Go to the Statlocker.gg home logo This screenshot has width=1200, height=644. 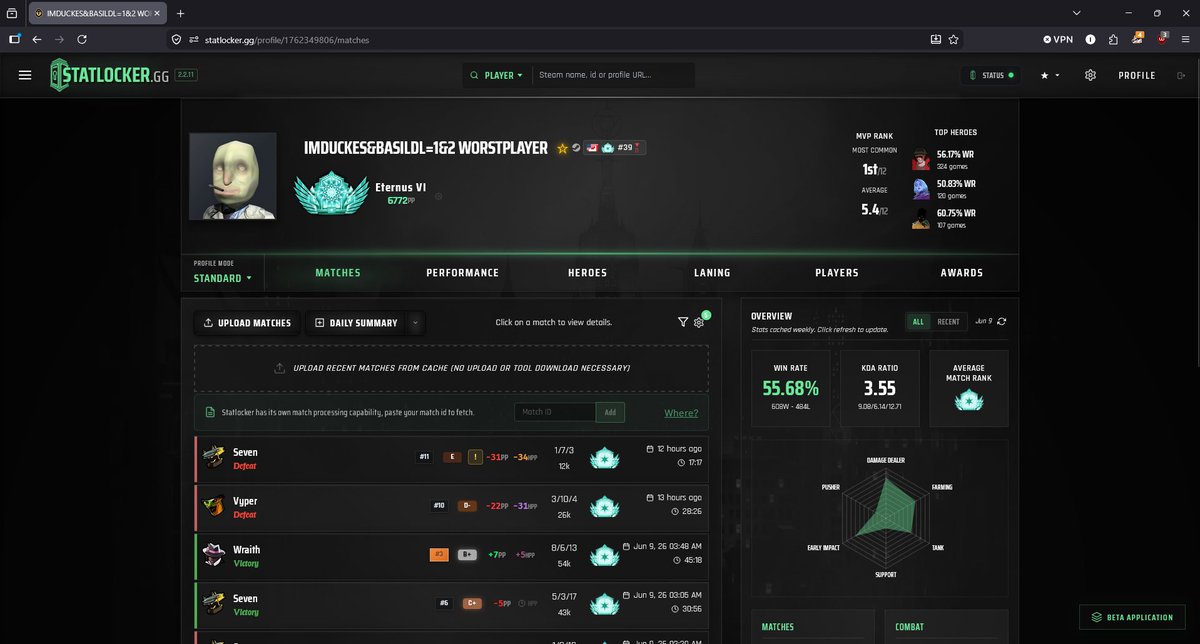(x=110, y=75)
